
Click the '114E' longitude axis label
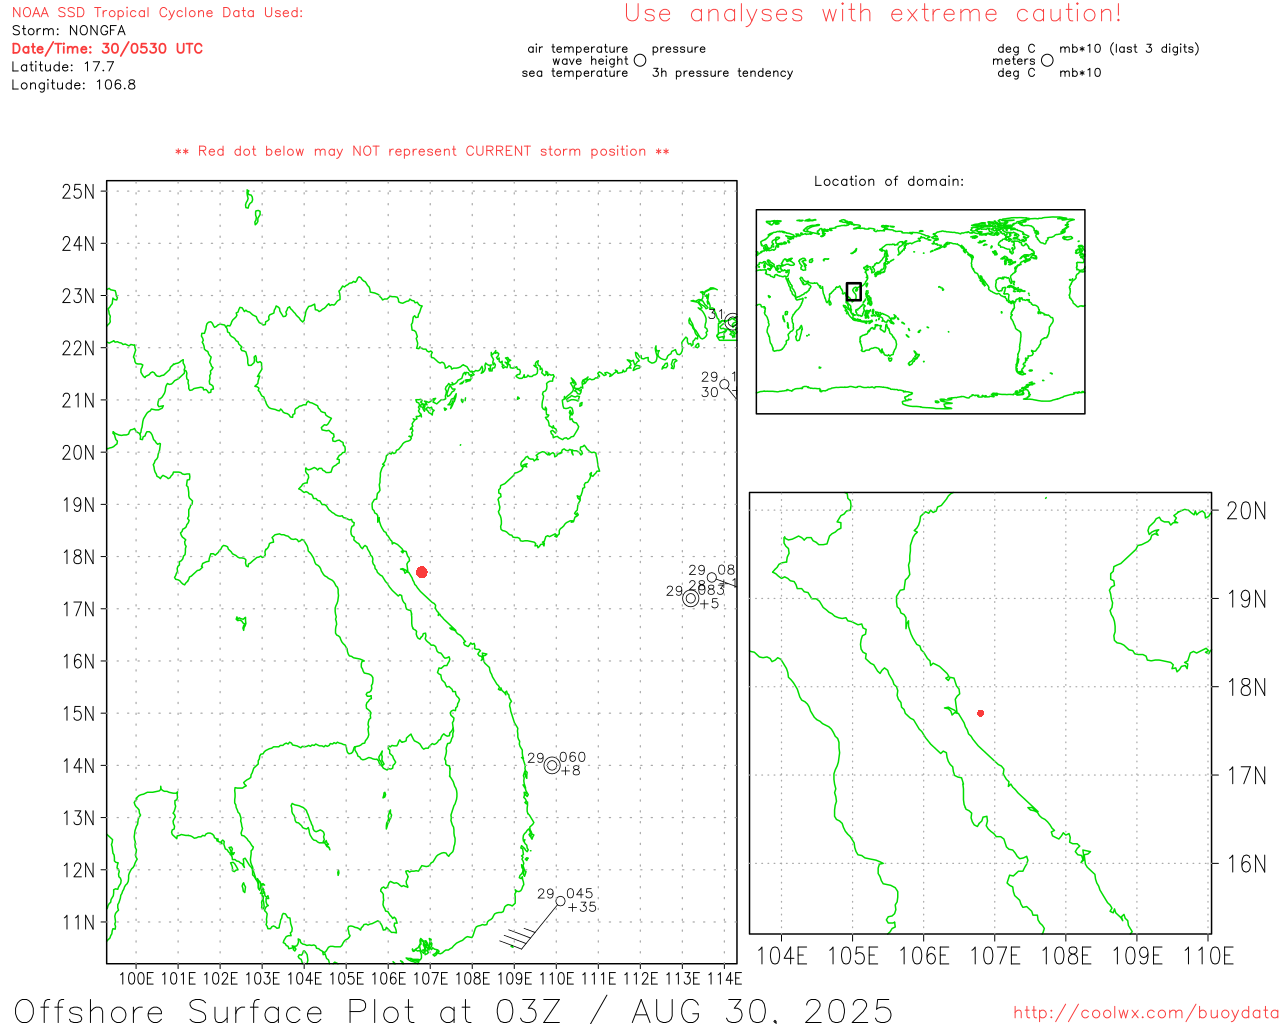(x=724, y=978)
